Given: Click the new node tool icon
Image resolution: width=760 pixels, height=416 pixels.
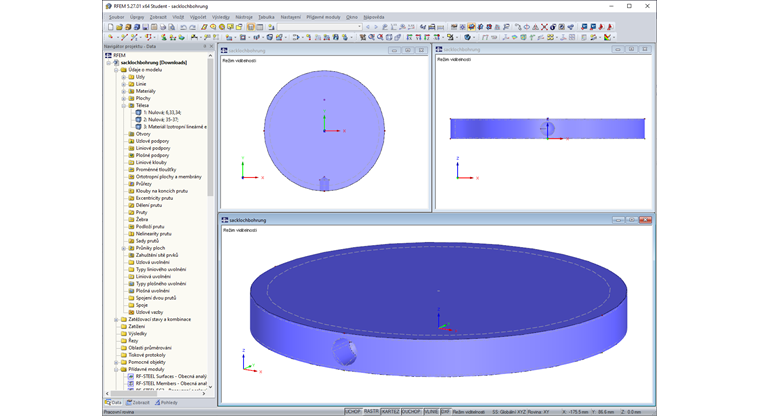Looking at the screenshot, I should tap(111, 37).
